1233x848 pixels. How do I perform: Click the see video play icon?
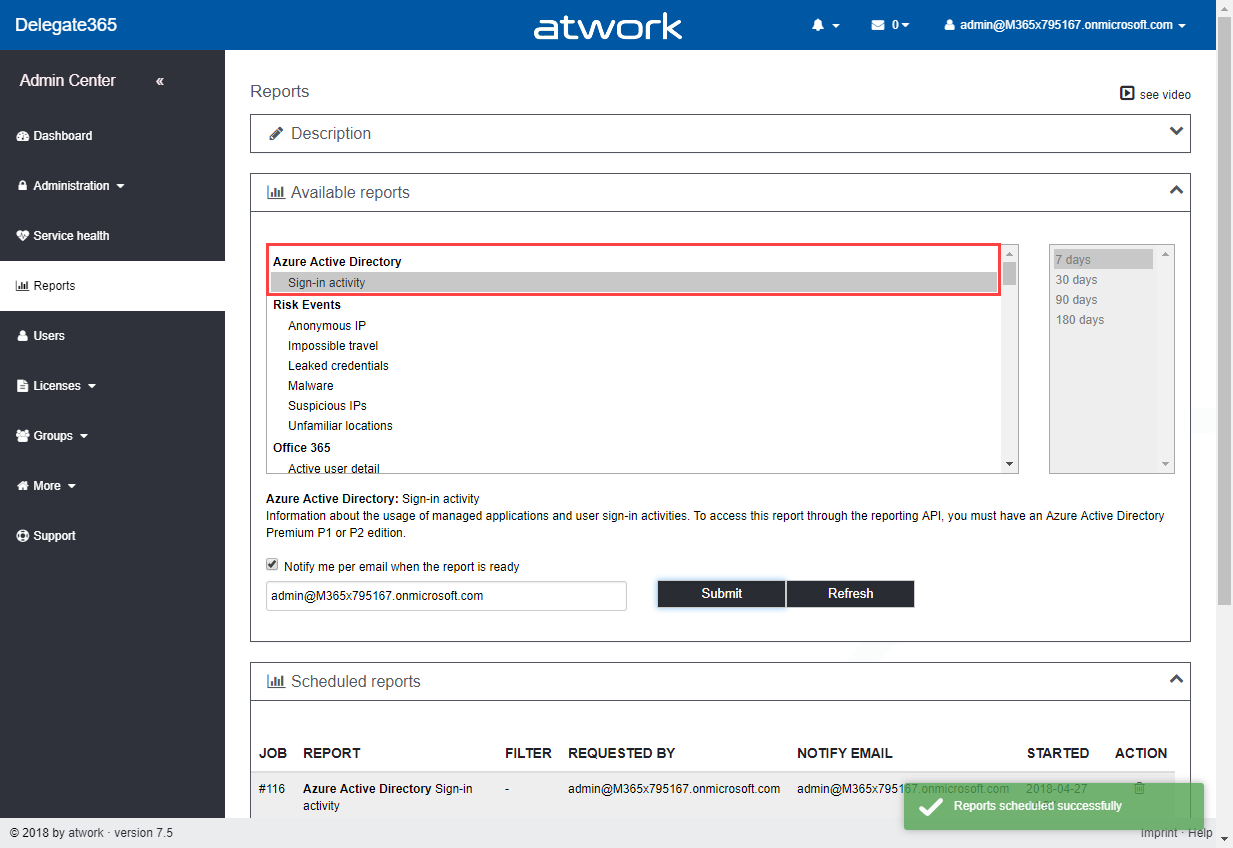[1127, 93]
